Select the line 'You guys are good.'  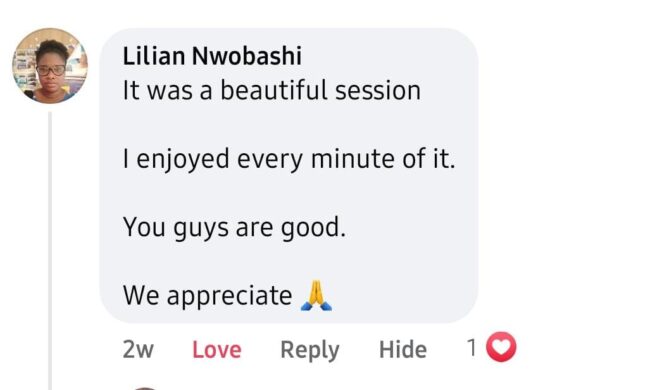[x=234, y=228]
